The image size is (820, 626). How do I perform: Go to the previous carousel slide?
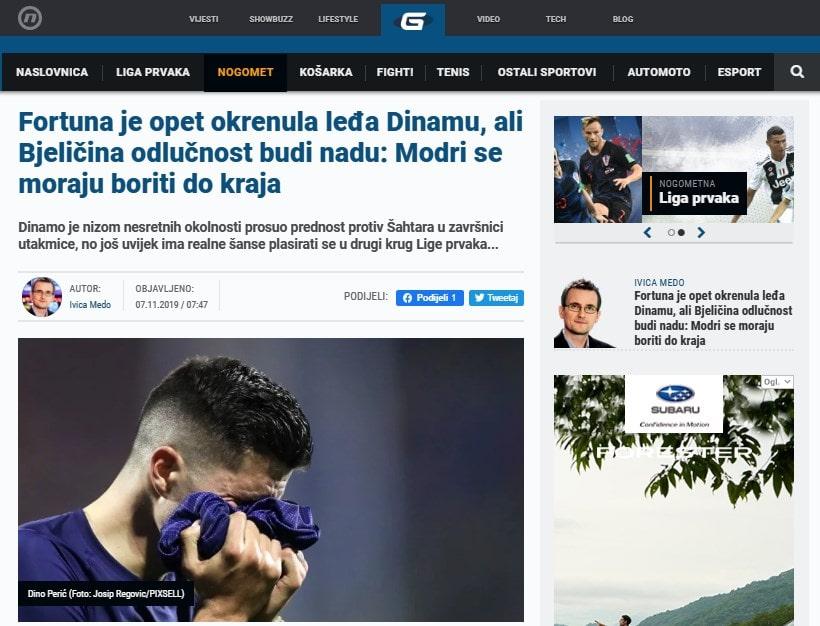point(647,233)
